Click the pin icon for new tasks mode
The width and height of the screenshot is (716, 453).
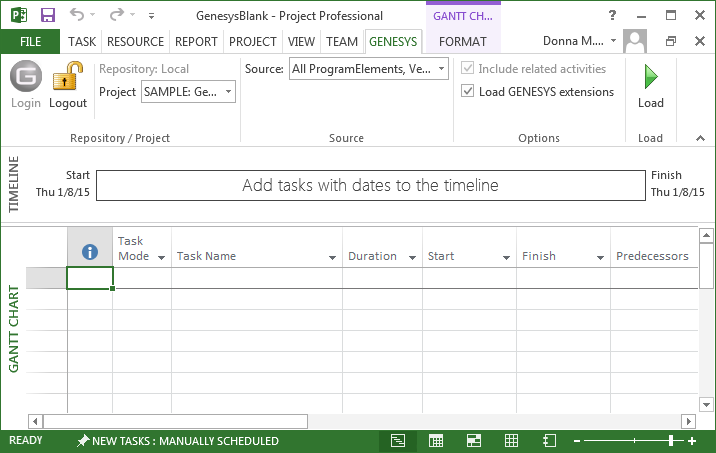[83, 441]
